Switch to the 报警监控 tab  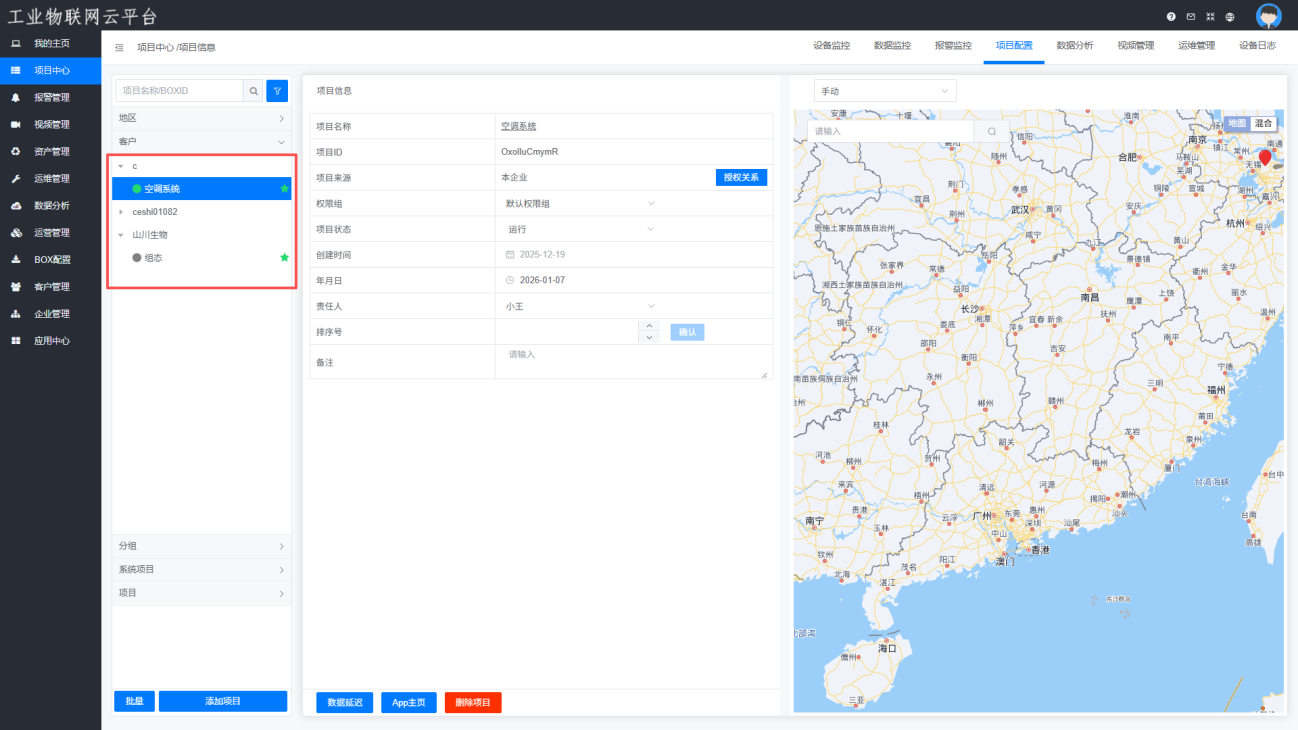tap(952, 46)
